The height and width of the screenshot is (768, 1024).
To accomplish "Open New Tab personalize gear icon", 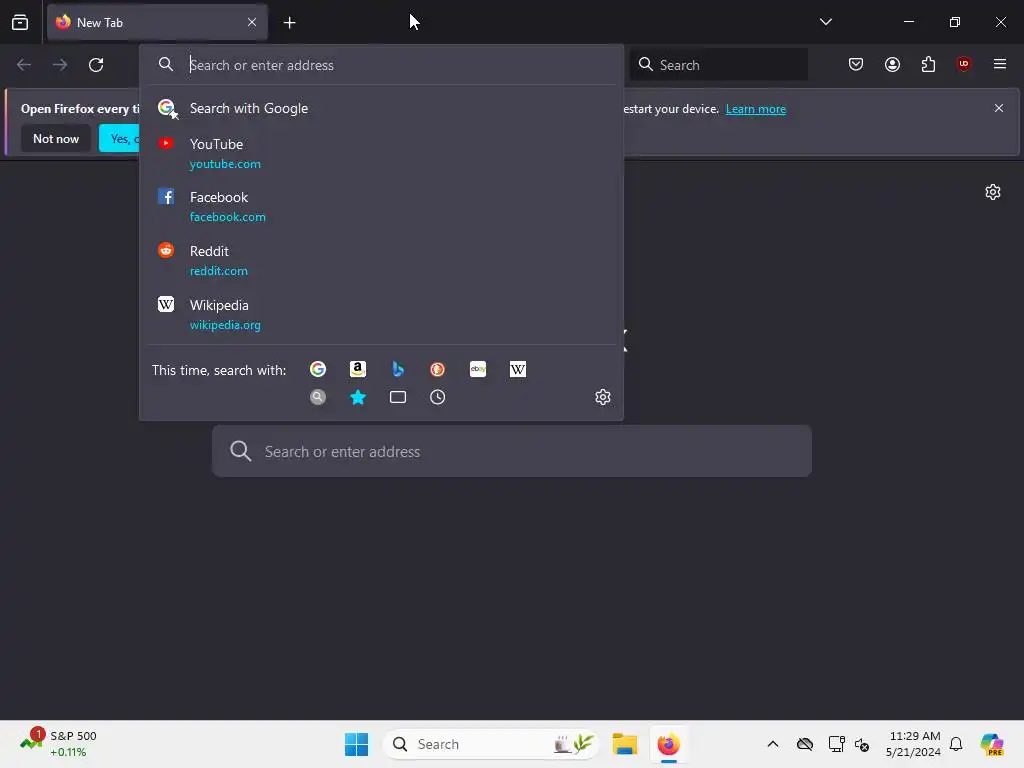I will tap(993, 192).
